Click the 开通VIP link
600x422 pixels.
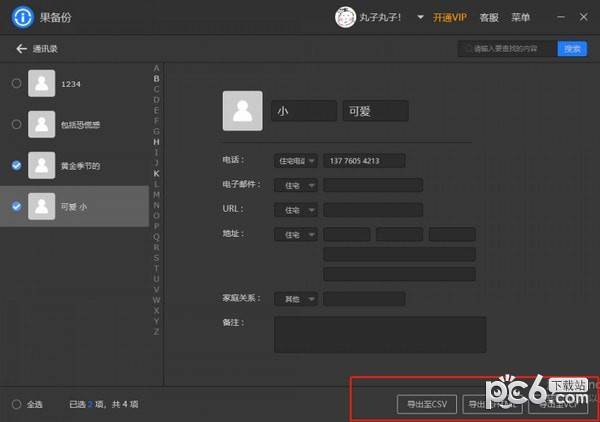point(450,17)
